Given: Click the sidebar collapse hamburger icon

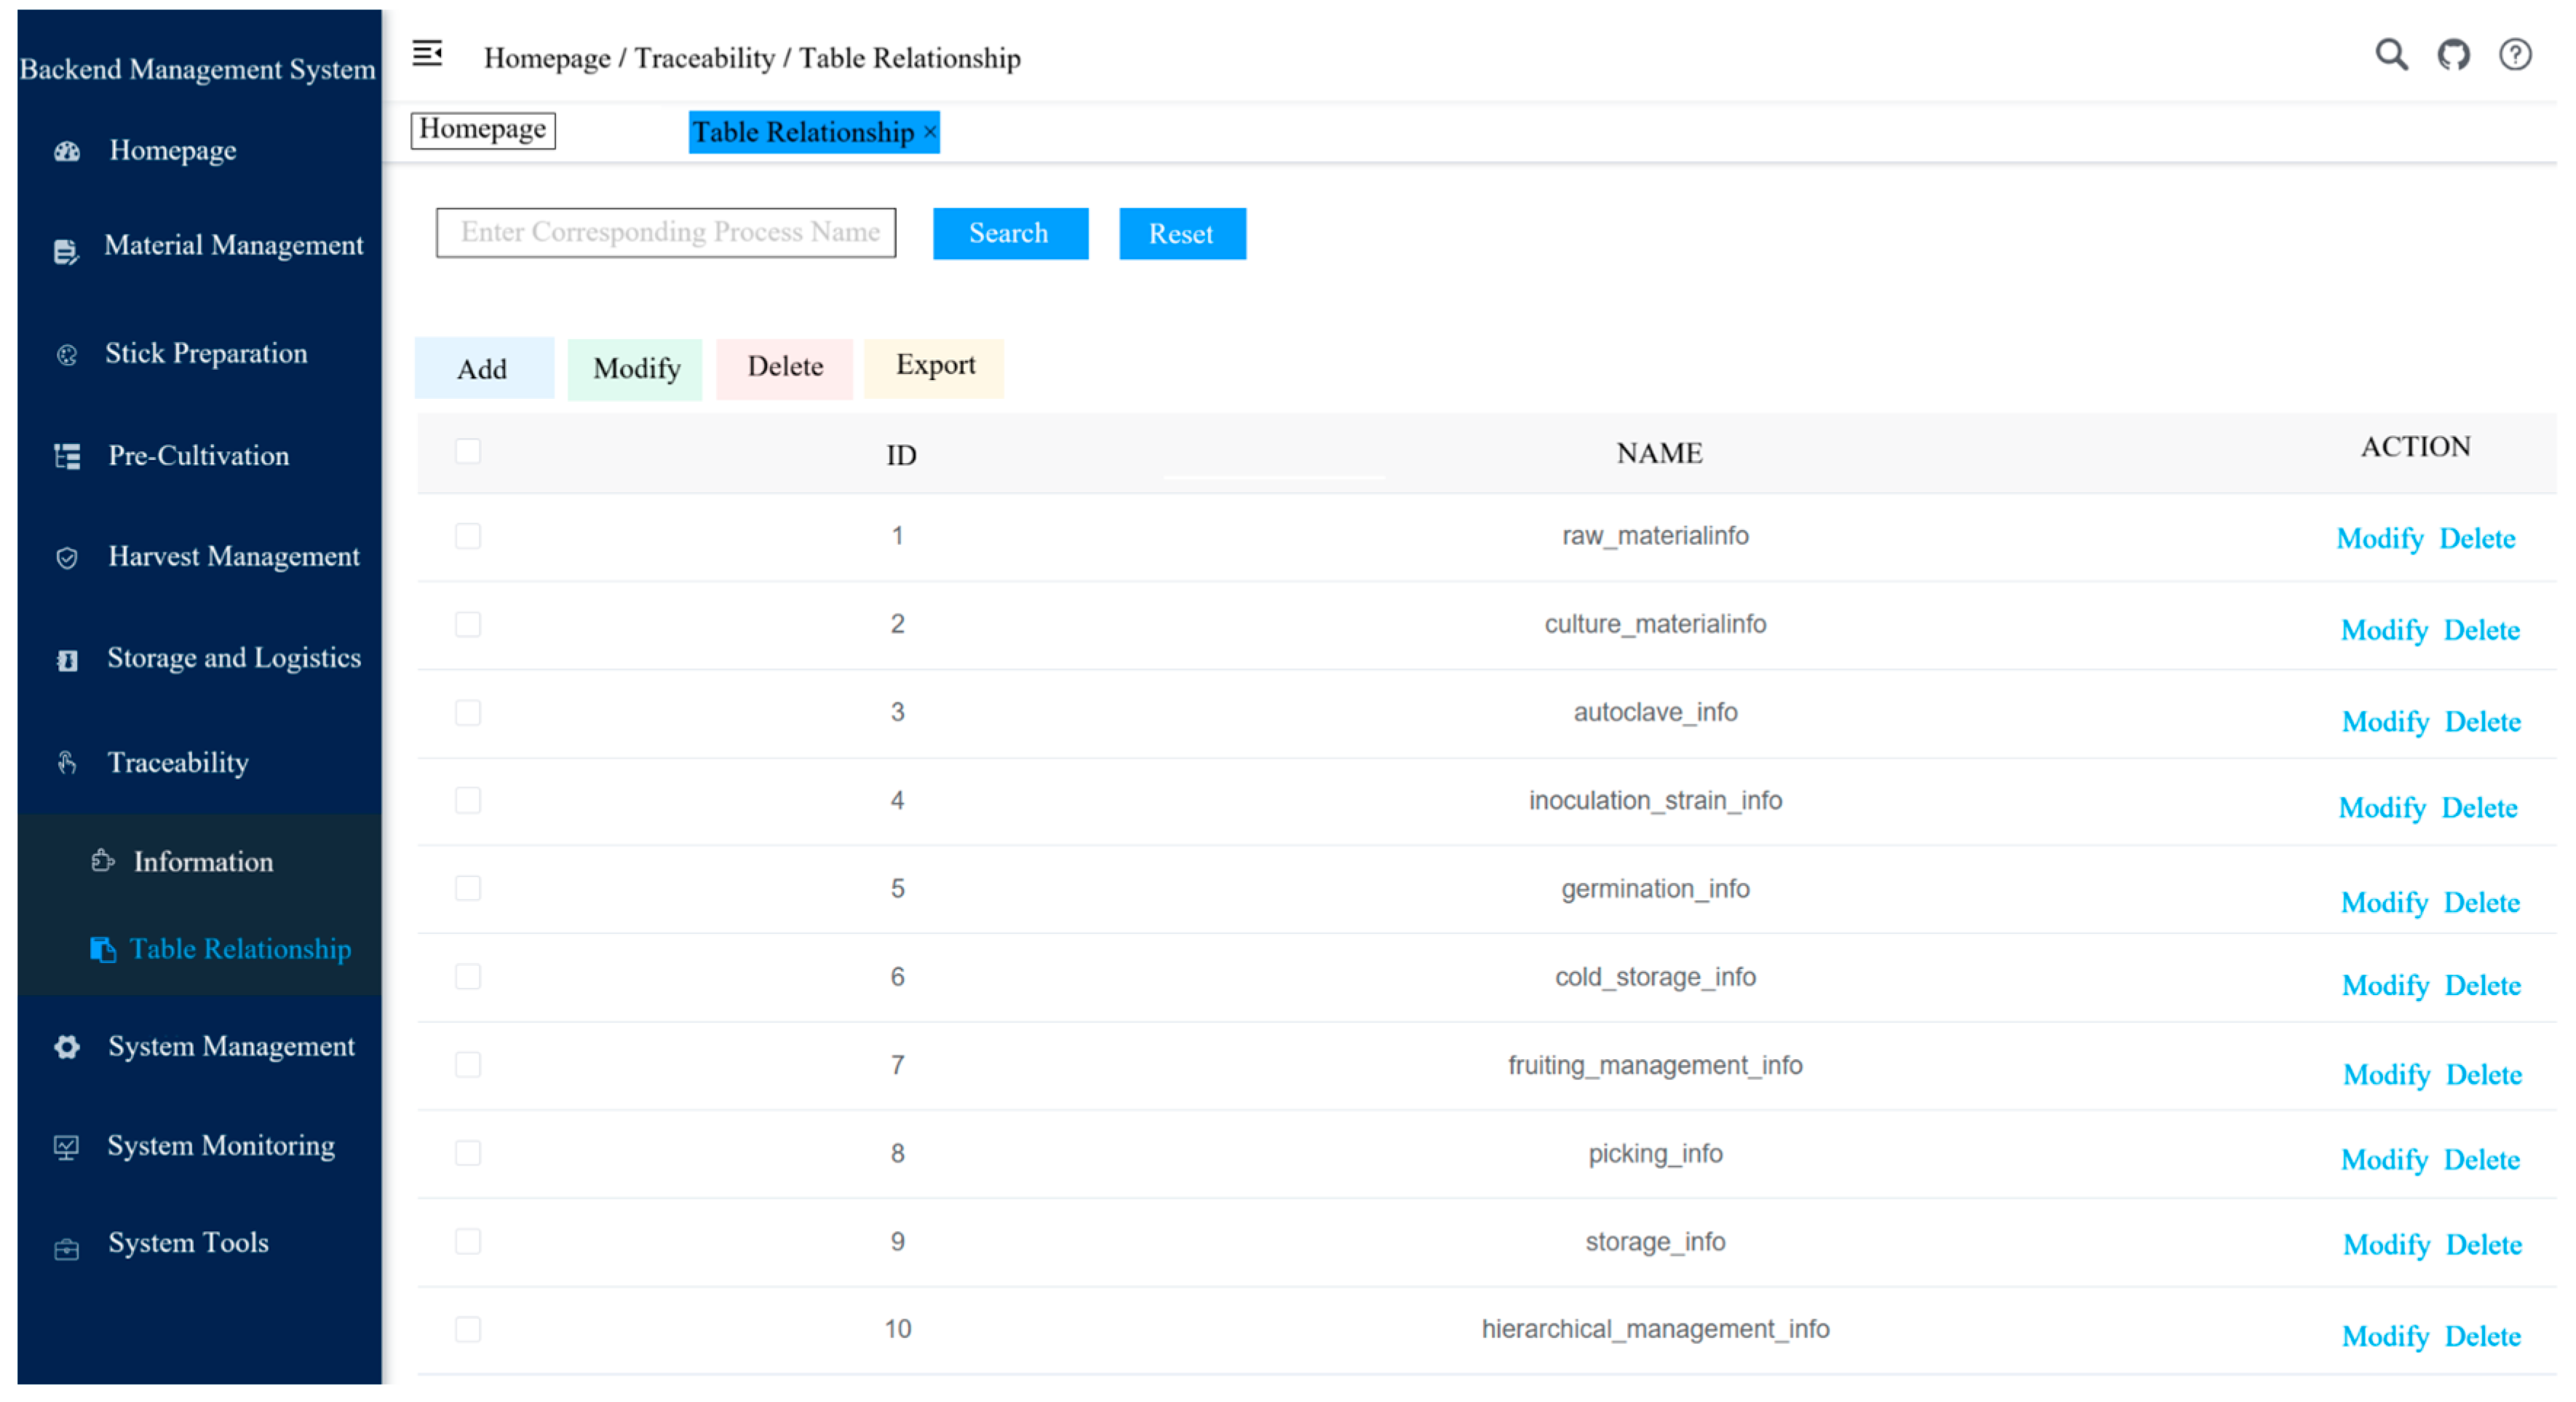Looking at the screenshot, I should [x=427, y=53].
